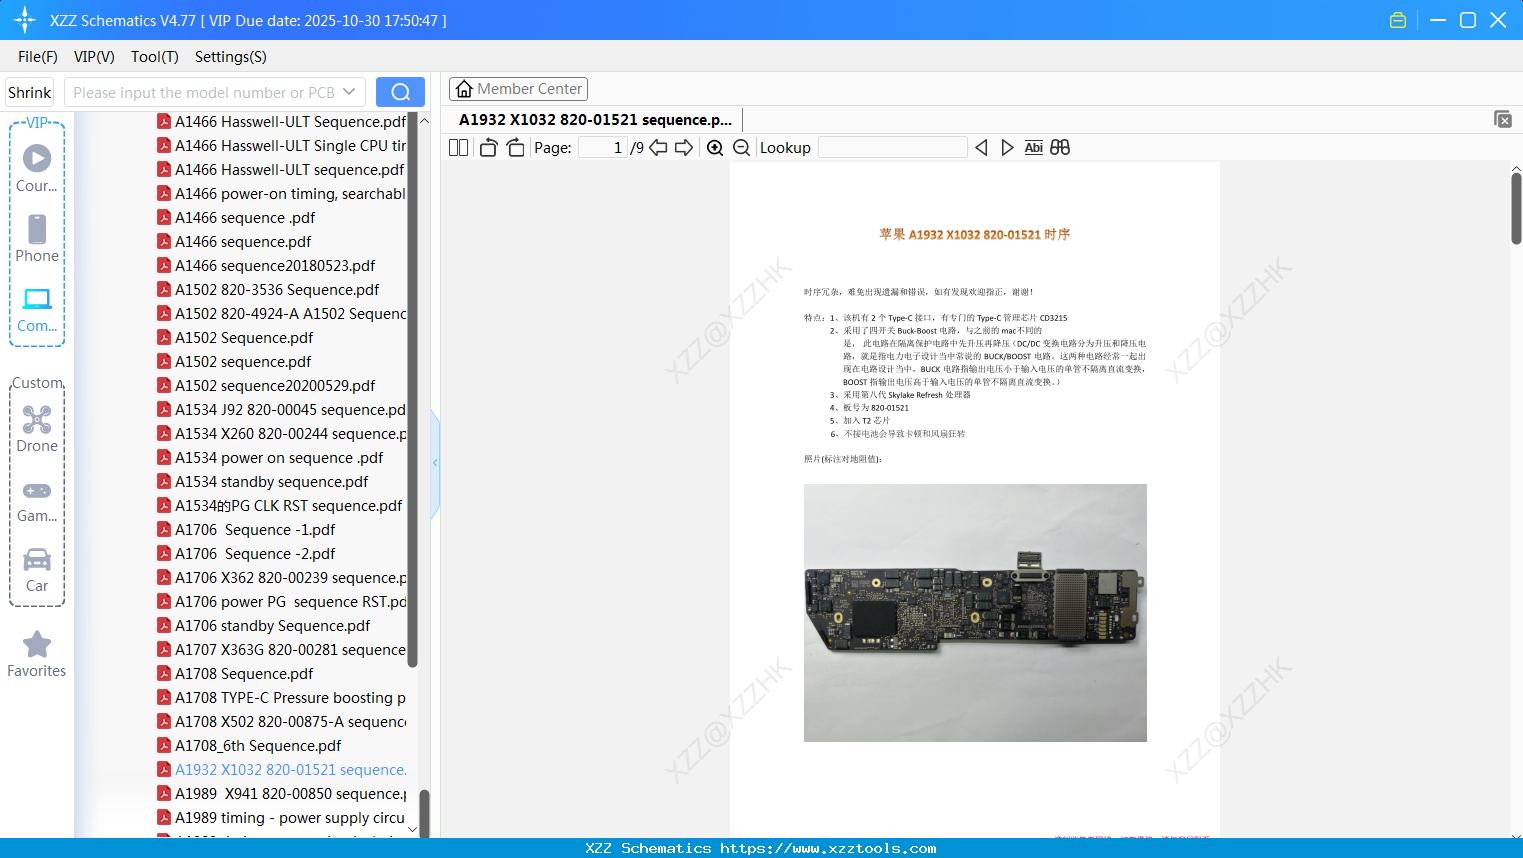The width and height of the screenshot is (1523, 858).
Task: Rotate the page clockwise
Action: 516,148
